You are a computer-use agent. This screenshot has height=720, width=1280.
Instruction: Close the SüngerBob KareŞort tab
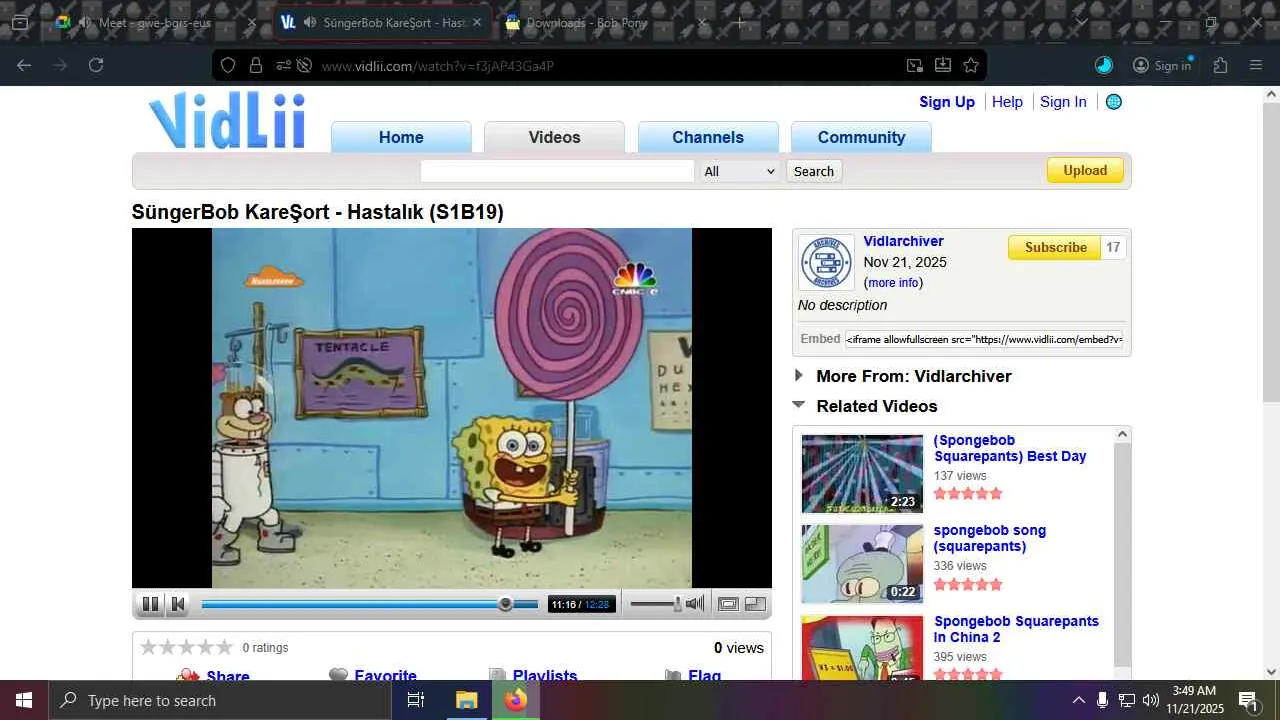coord(477,22)
